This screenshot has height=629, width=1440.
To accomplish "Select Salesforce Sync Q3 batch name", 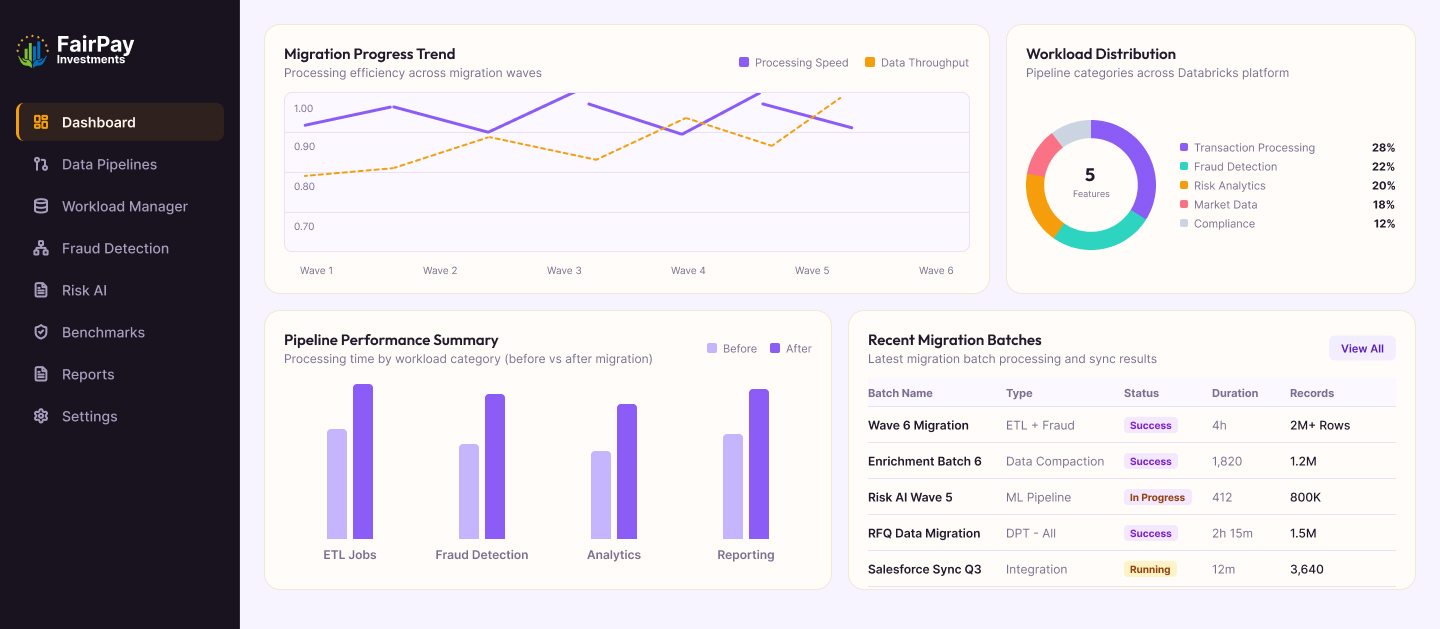I will pyautogui.click(x=925, y=569).
